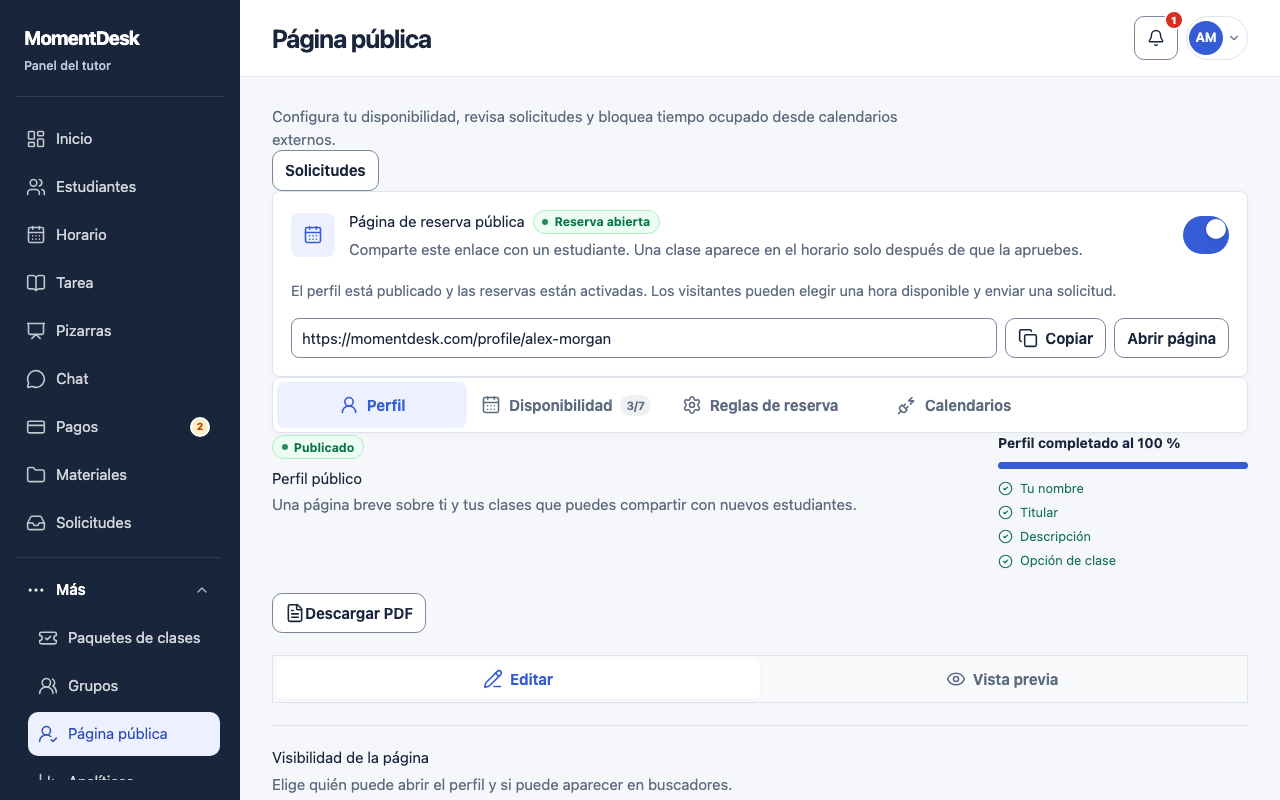Click the MomentDesk logo
1280x800 pixels.
pyautogui.click(x=82, y=39)
